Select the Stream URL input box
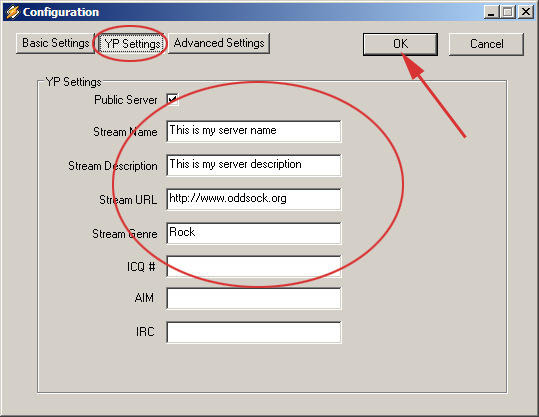The width and height of the screenshot is (539, 417). 254,199
